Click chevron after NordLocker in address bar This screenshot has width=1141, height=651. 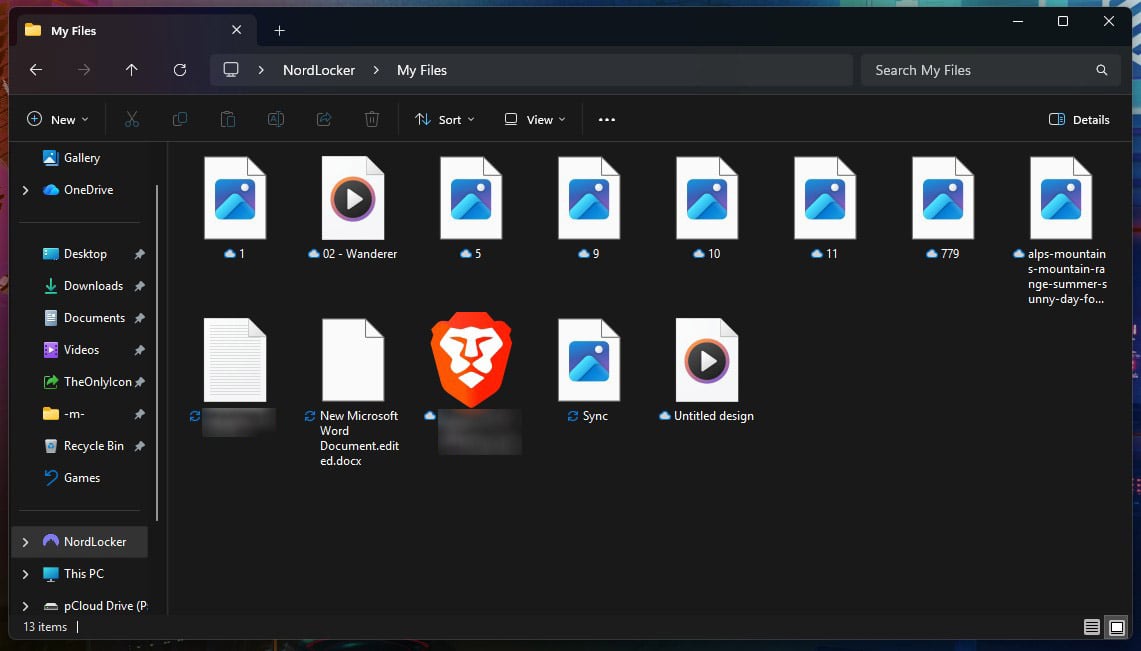(376, 70)
